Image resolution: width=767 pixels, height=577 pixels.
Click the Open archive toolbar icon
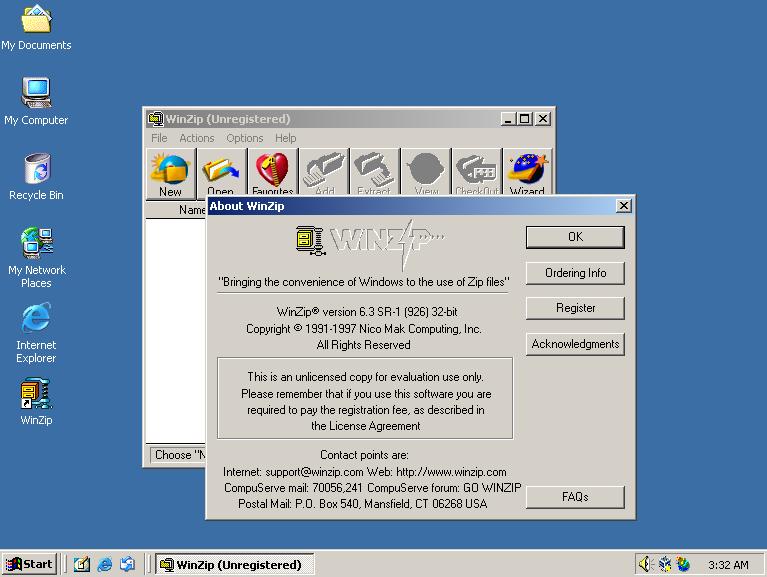coord(221,172)
